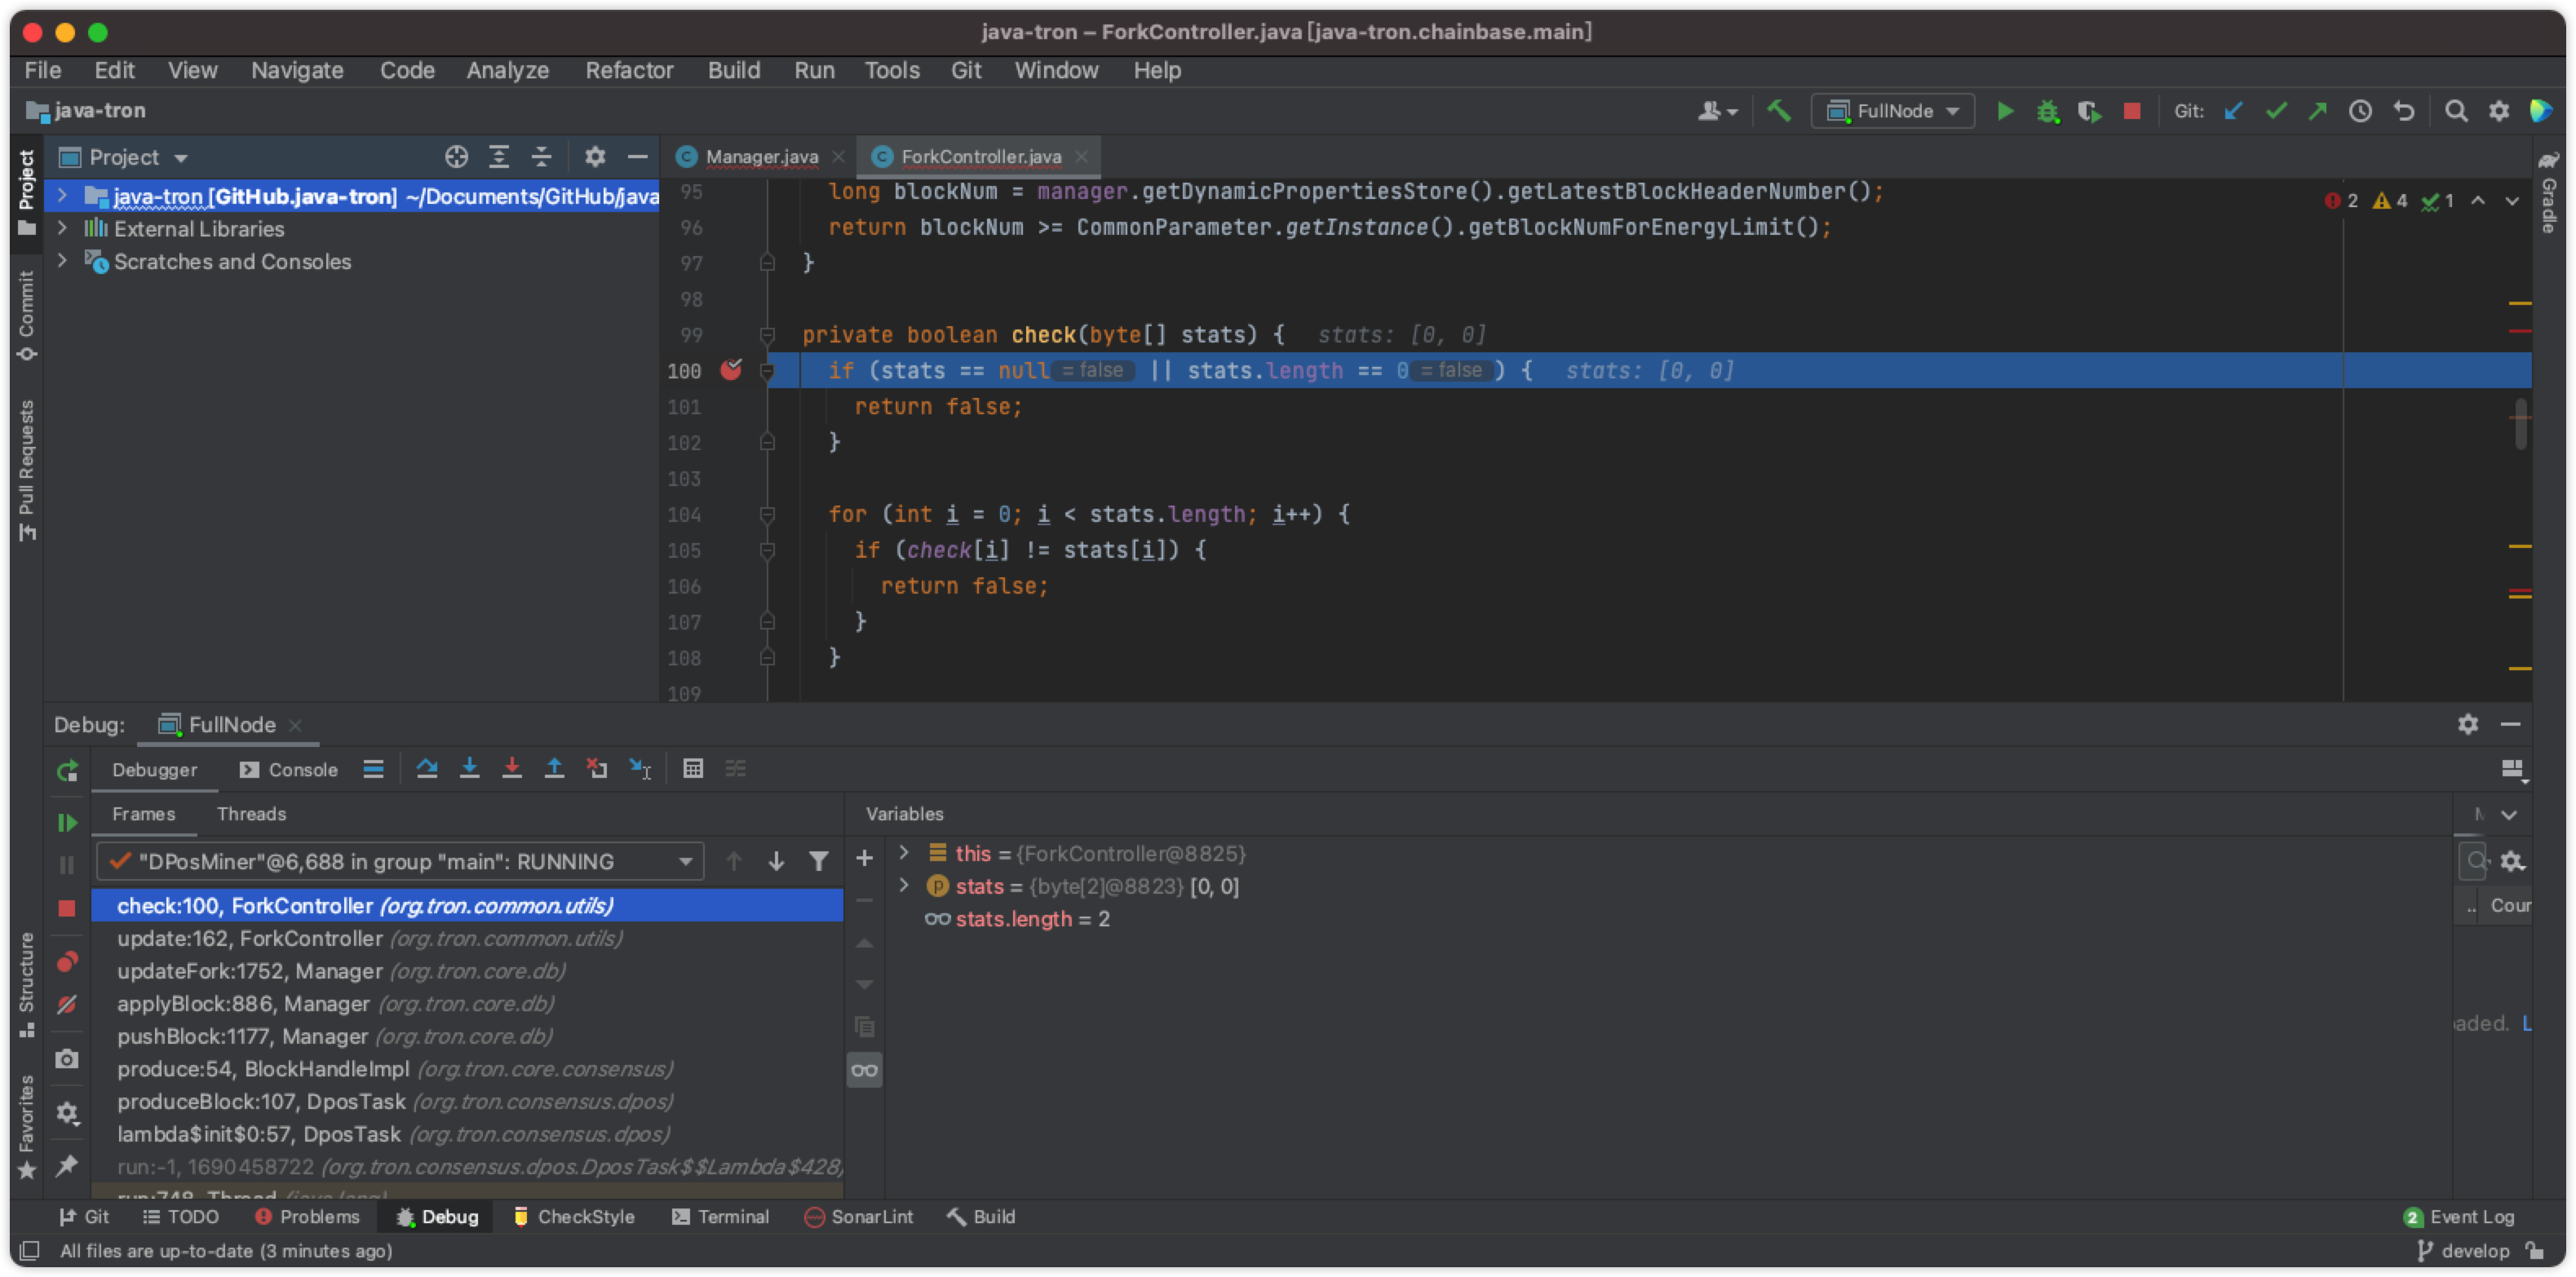Expand the stats variable node
This screenshot has width=2576, height=1277.
(x=904, y=886)
